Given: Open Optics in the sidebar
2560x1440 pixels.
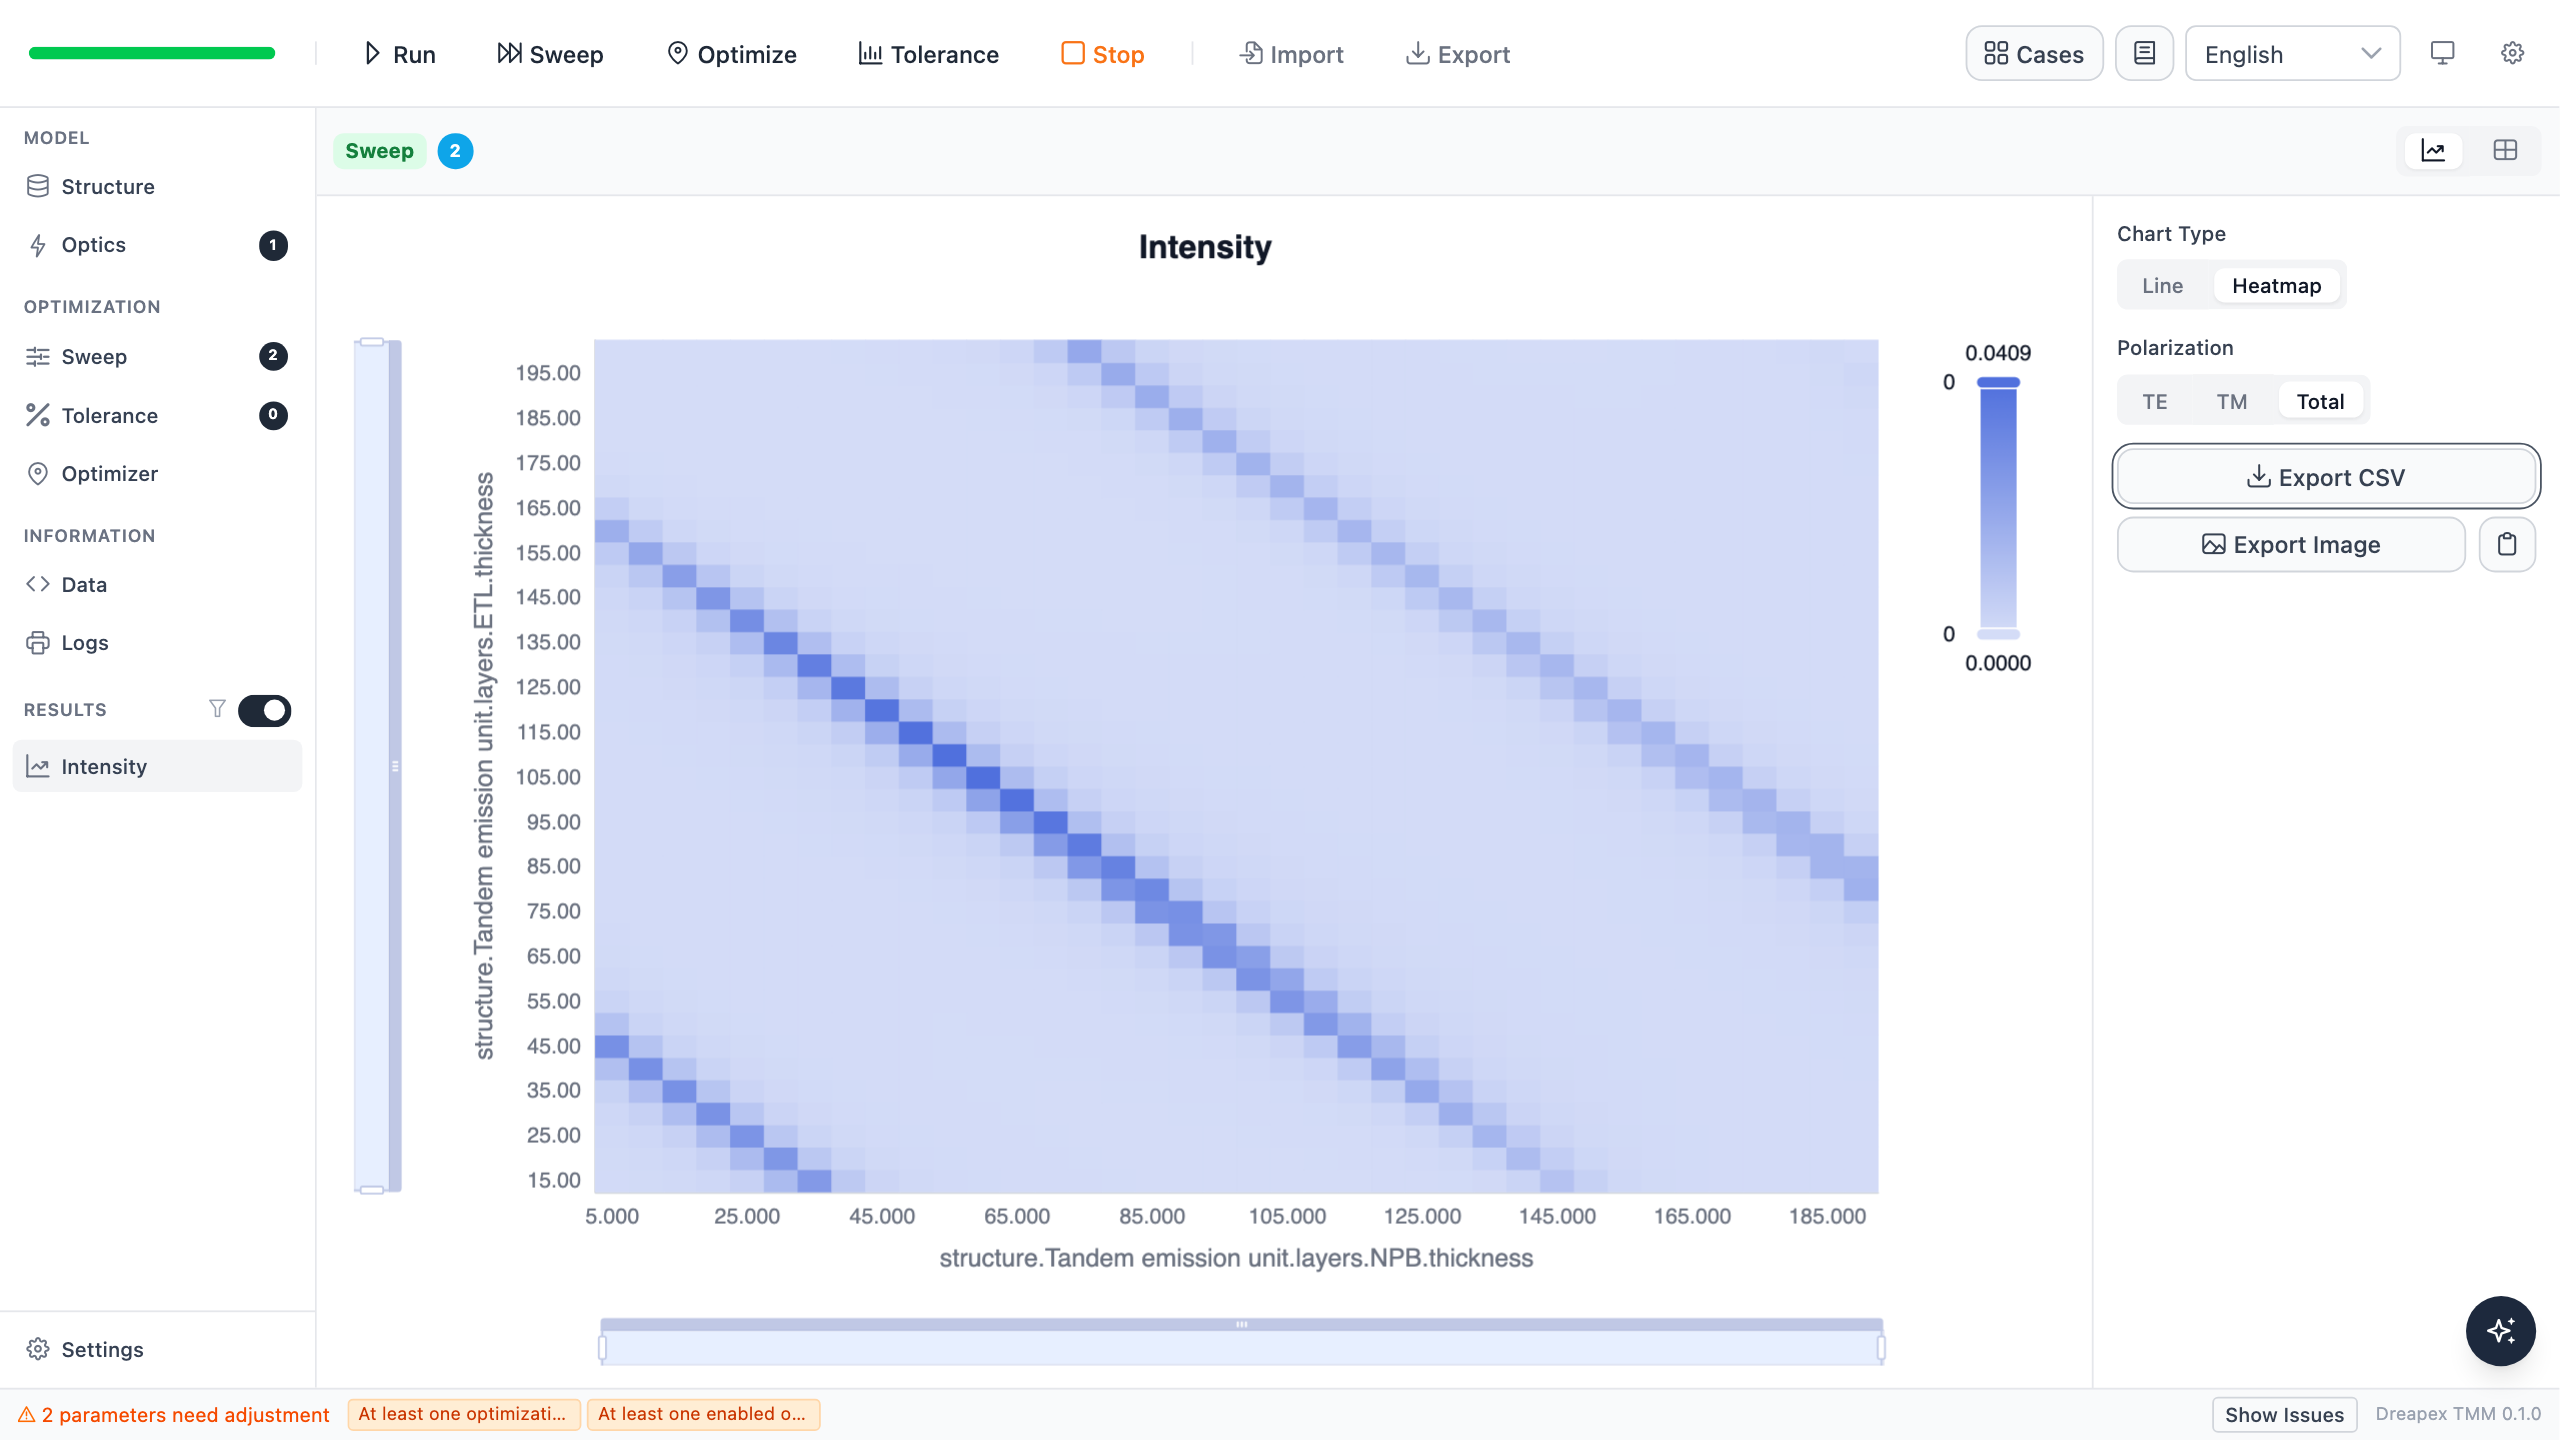Looking at the screenshot, I should [x=157, y=245].
